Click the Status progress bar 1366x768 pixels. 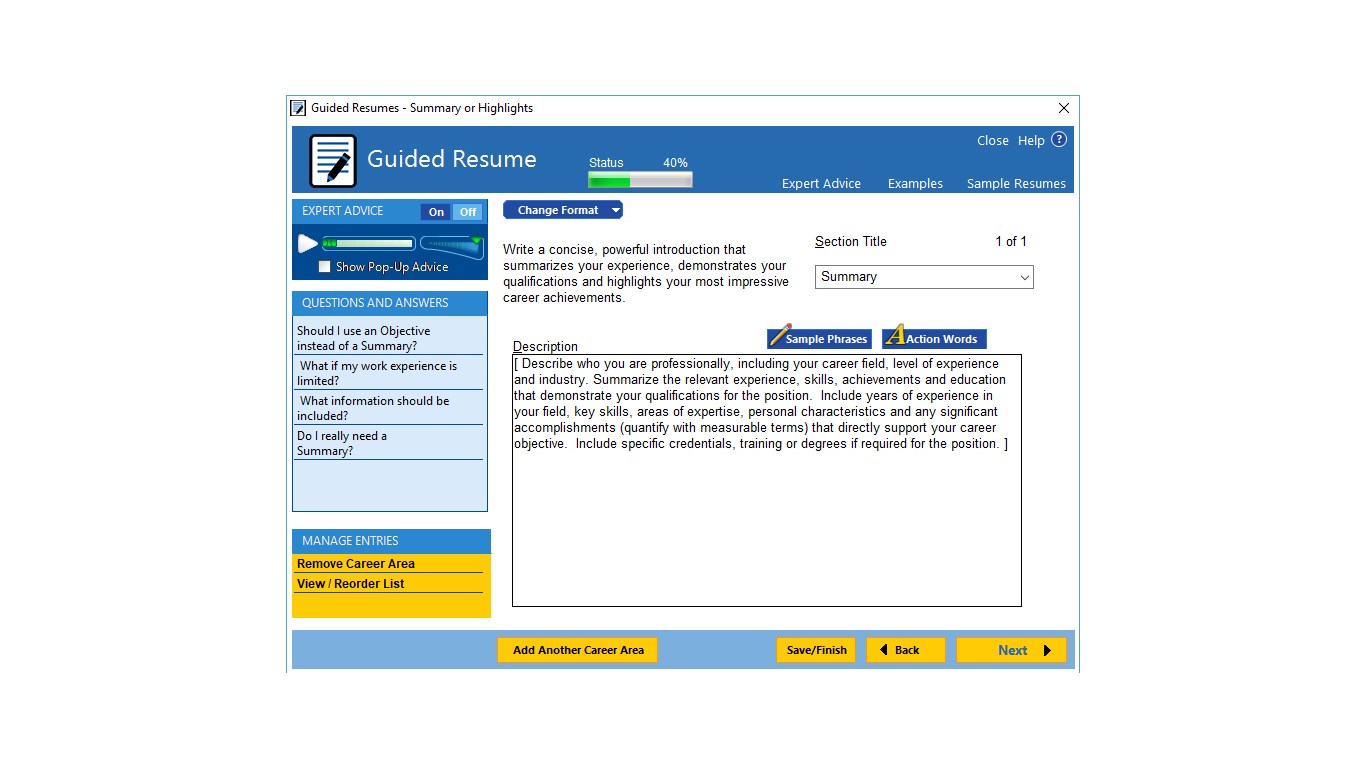point(640,180)
